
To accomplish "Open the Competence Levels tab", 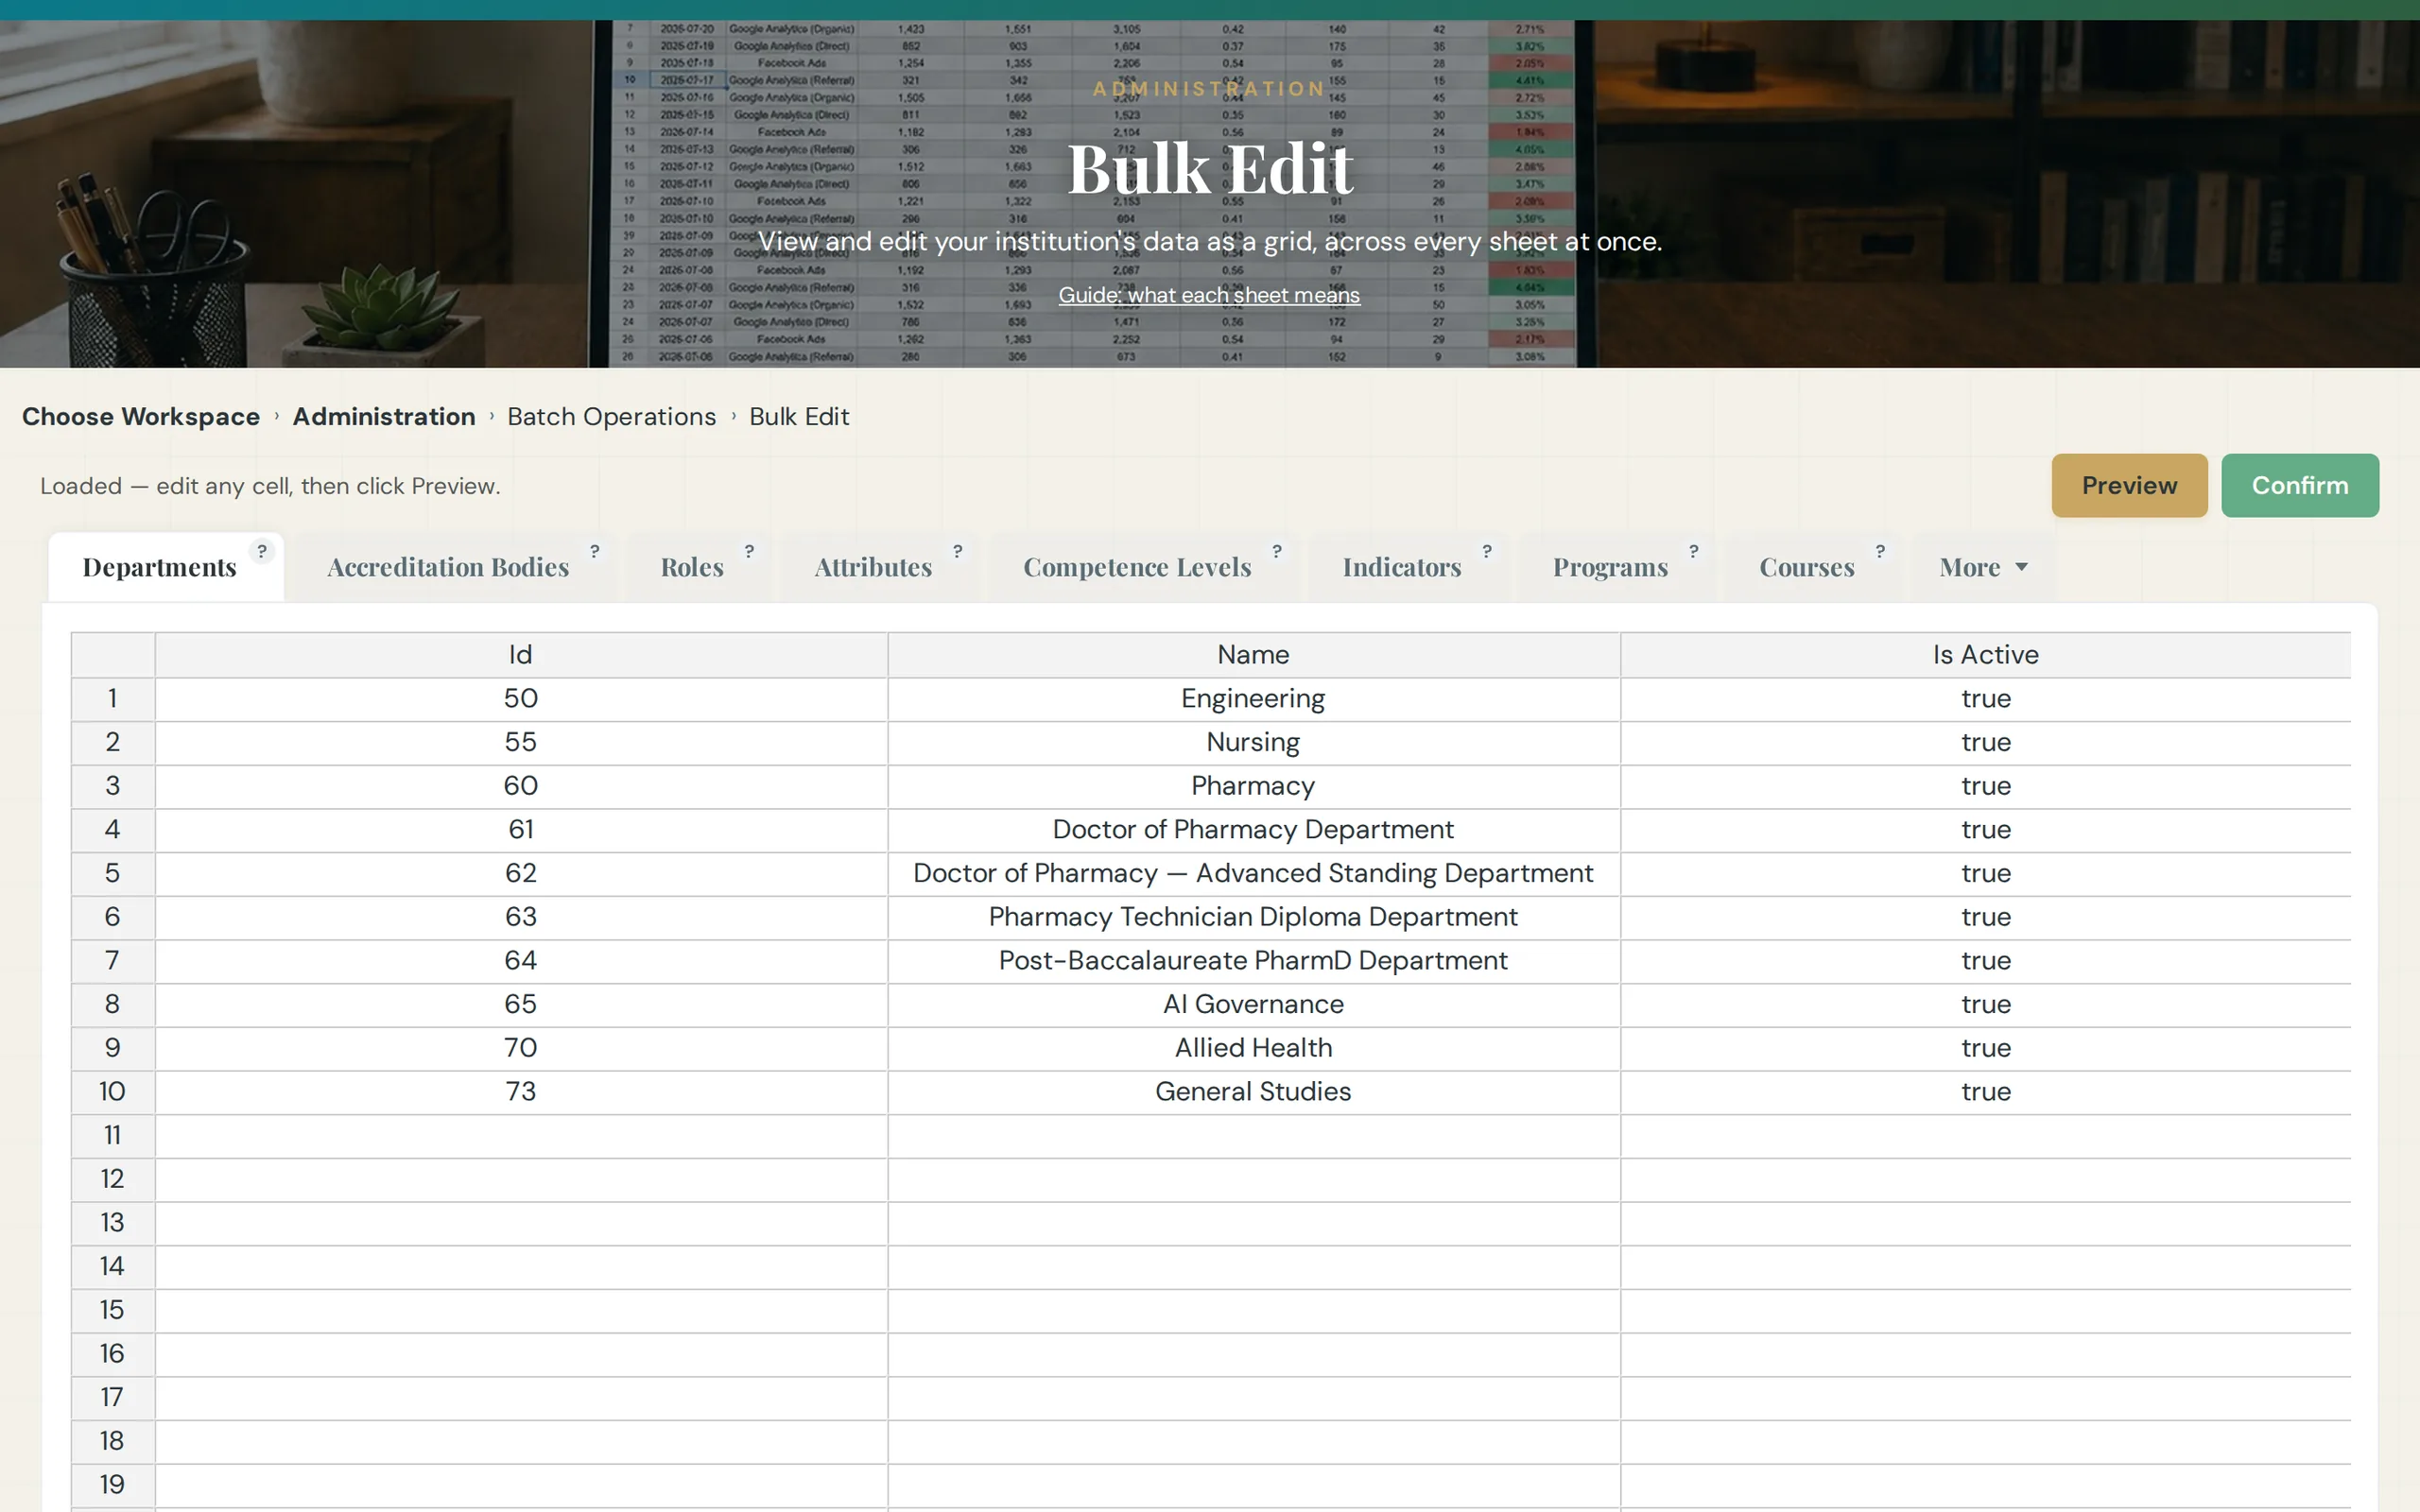I will point(1137,567).
